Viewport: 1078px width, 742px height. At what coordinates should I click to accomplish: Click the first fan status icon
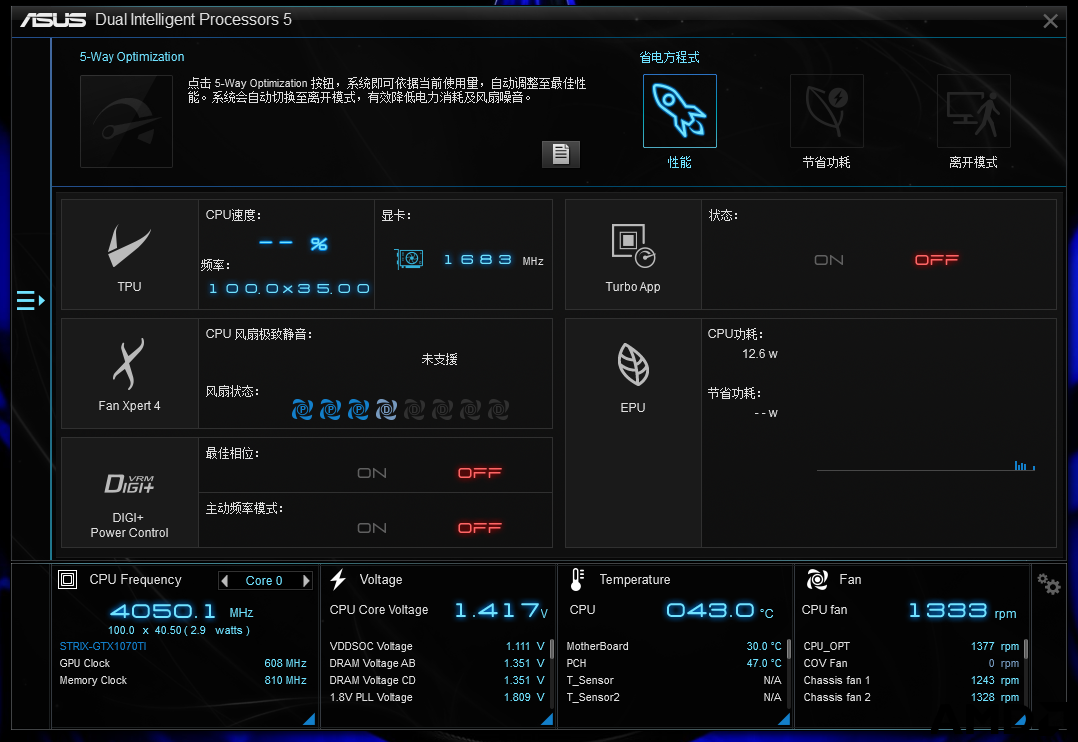(x=302, y=410)
